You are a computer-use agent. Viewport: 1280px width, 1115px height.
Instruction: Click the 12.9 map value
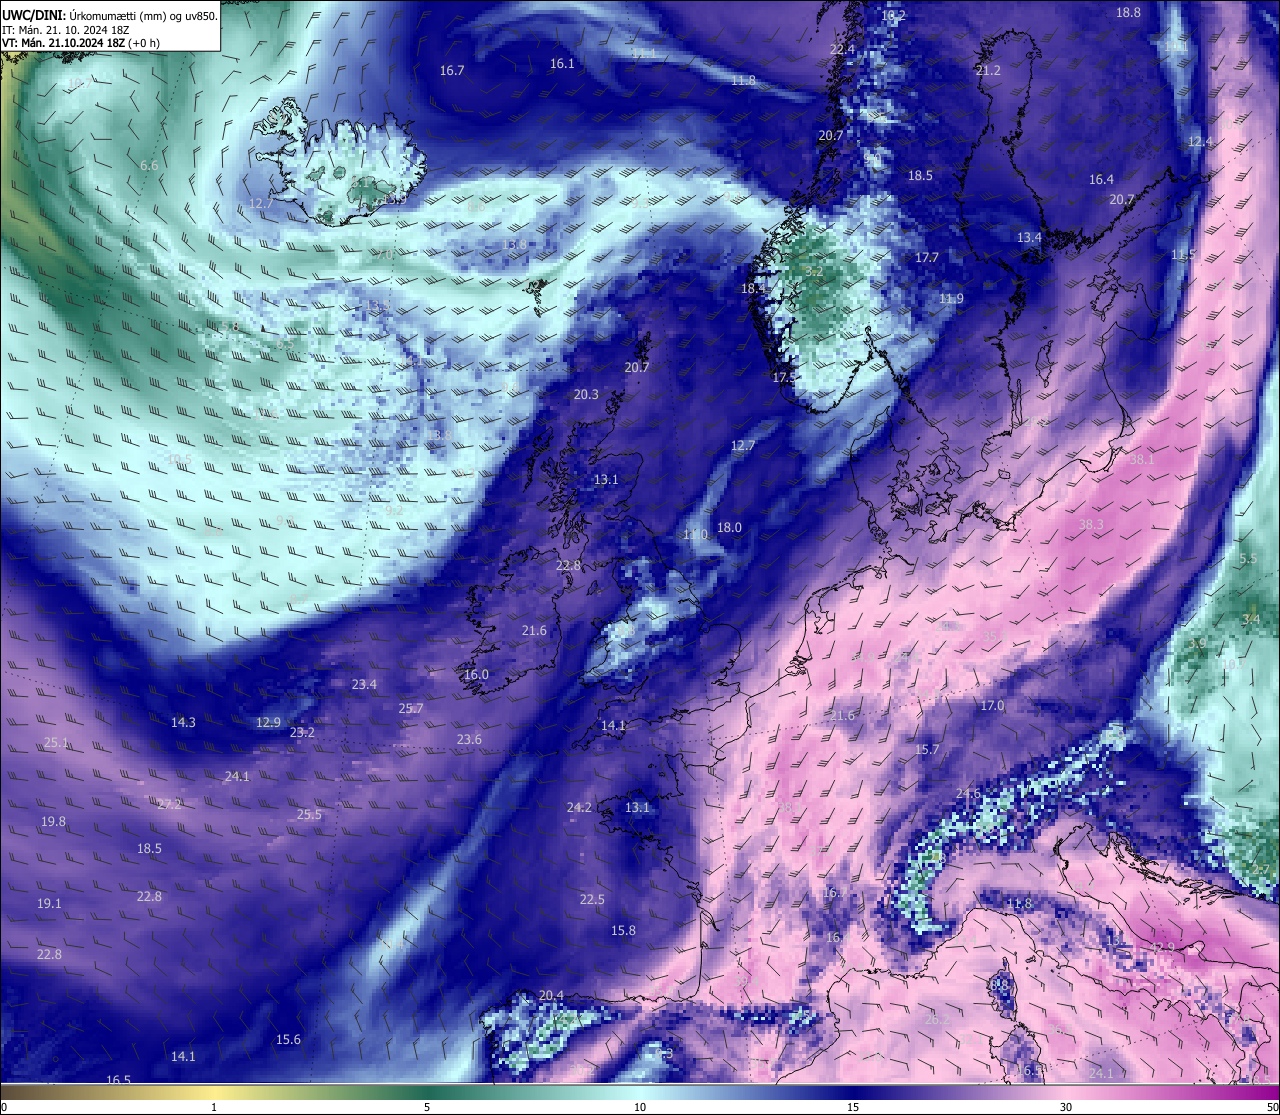pyautogui.click(x=268, y=722)
